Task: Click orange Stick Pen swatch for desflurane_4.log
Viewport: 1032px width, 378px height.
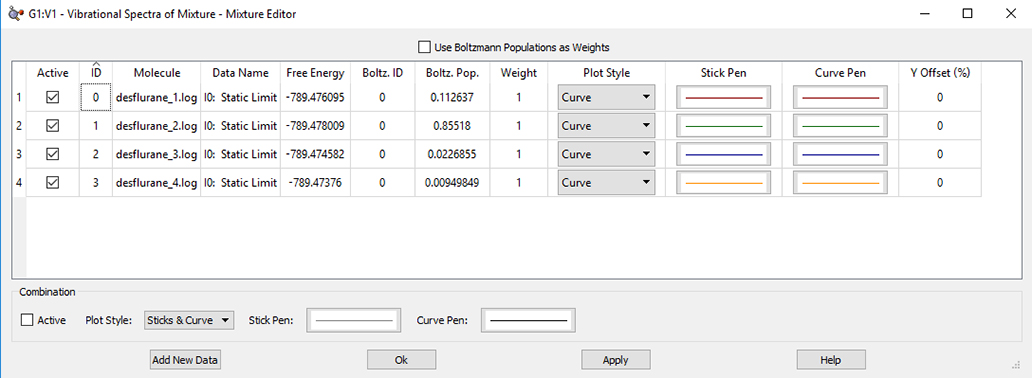Action: pyautogui.click(x=724, y=182)
